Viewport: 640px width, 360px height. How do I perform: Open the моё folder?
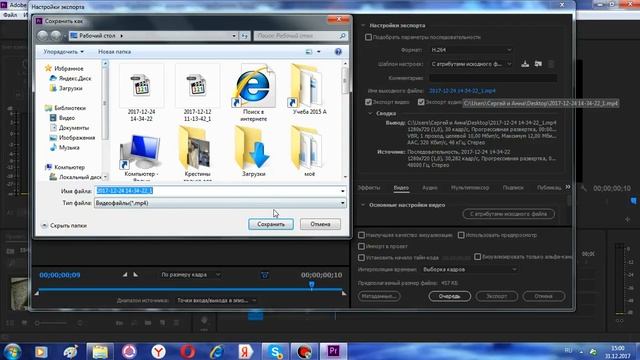[309, 152]
